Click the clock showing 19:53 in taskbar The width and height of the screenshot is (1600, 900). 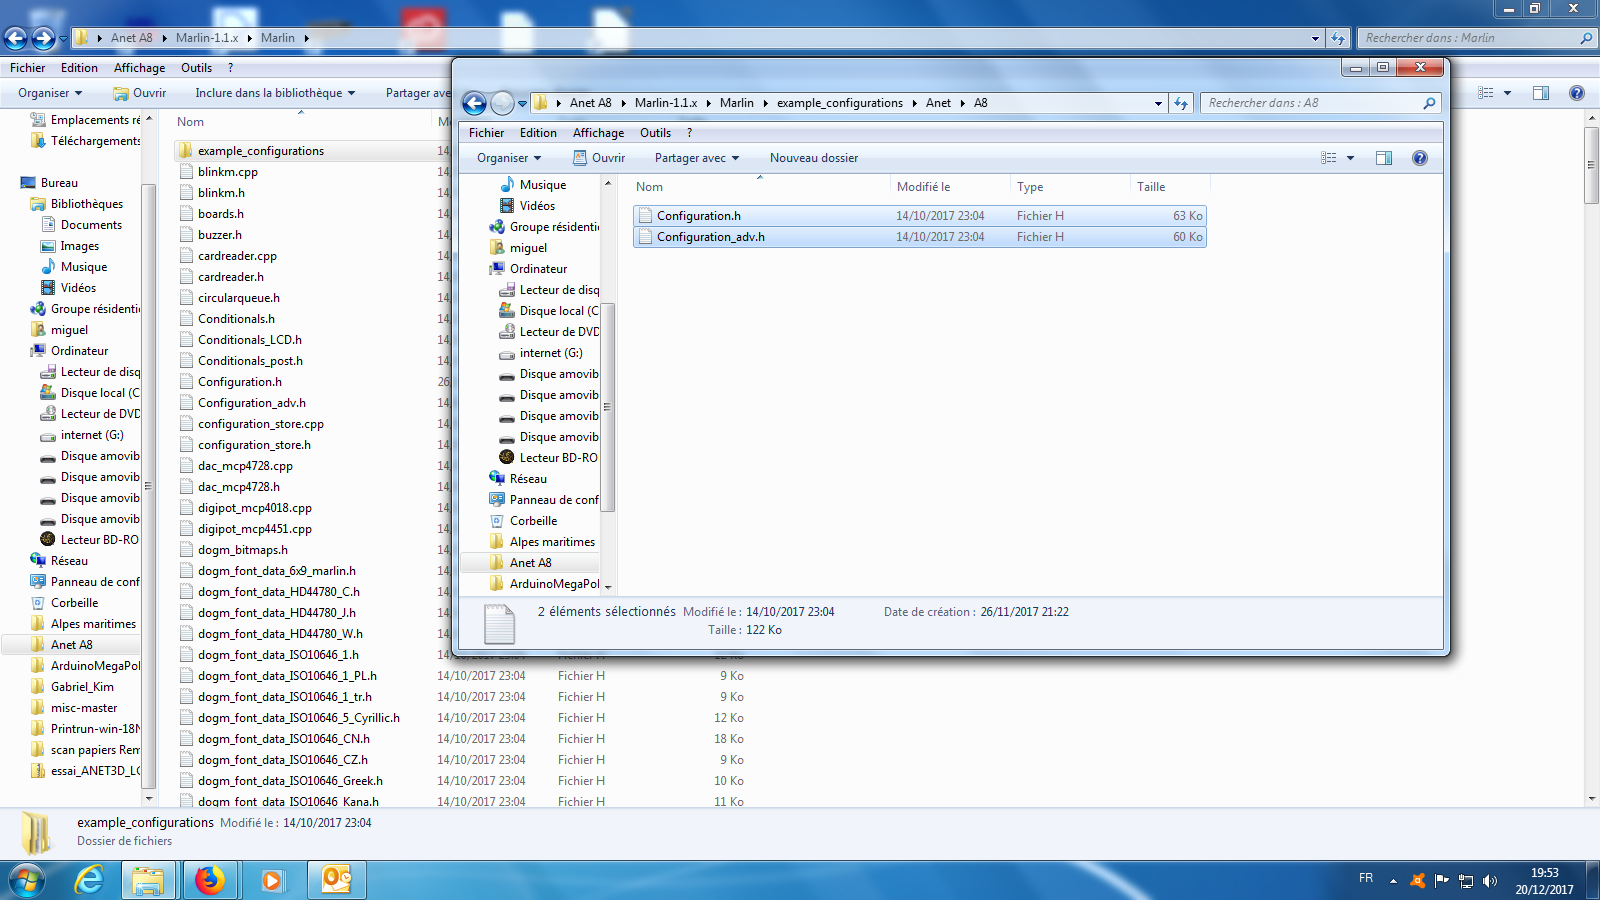click(x=1544, y=873)
